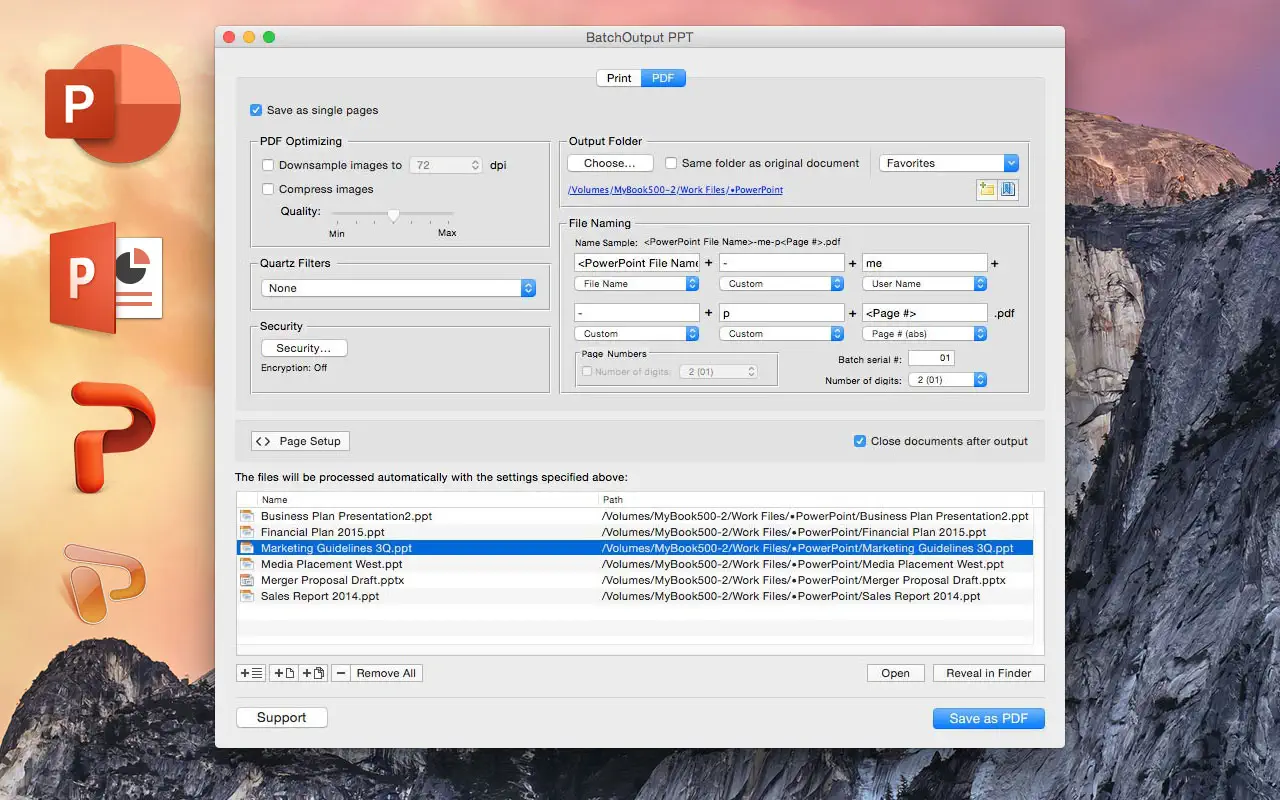Click the Save as PDF button

pyautogui.click(x=988, y=718)
